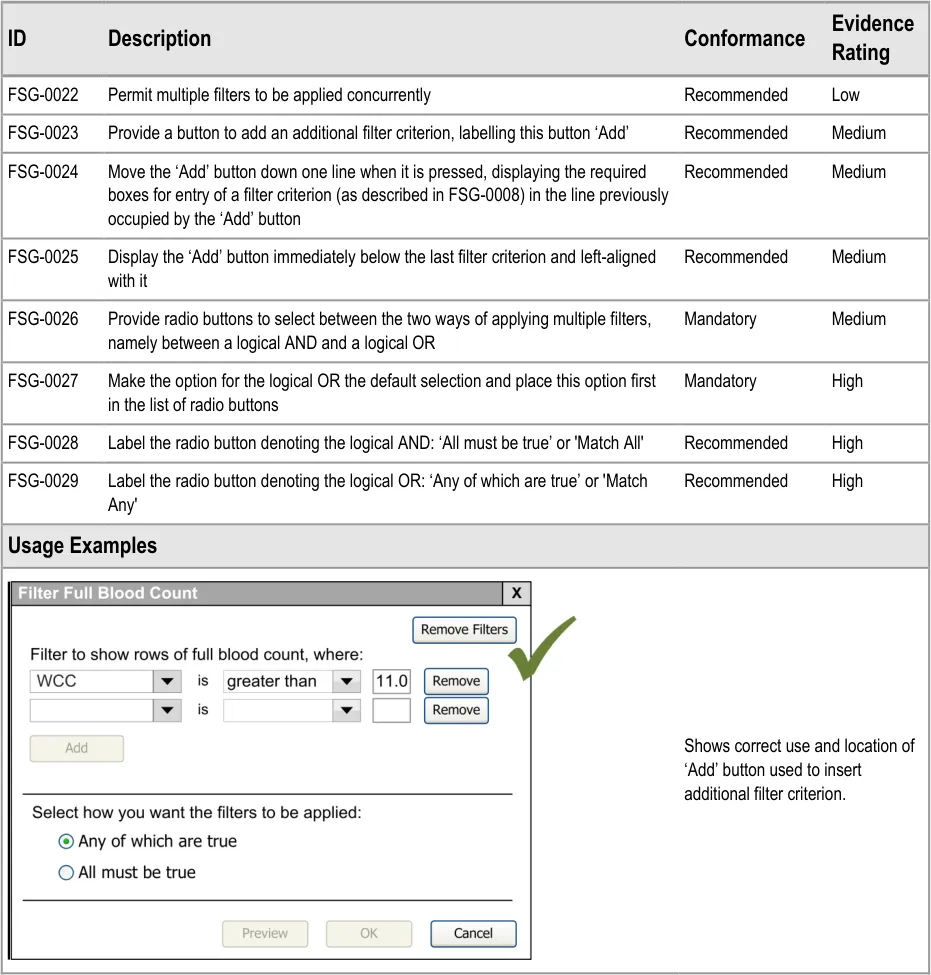The image size is (931, 975).
Task: Select 'Any of which are true' radio button
Action: click(x=66, y=842)
